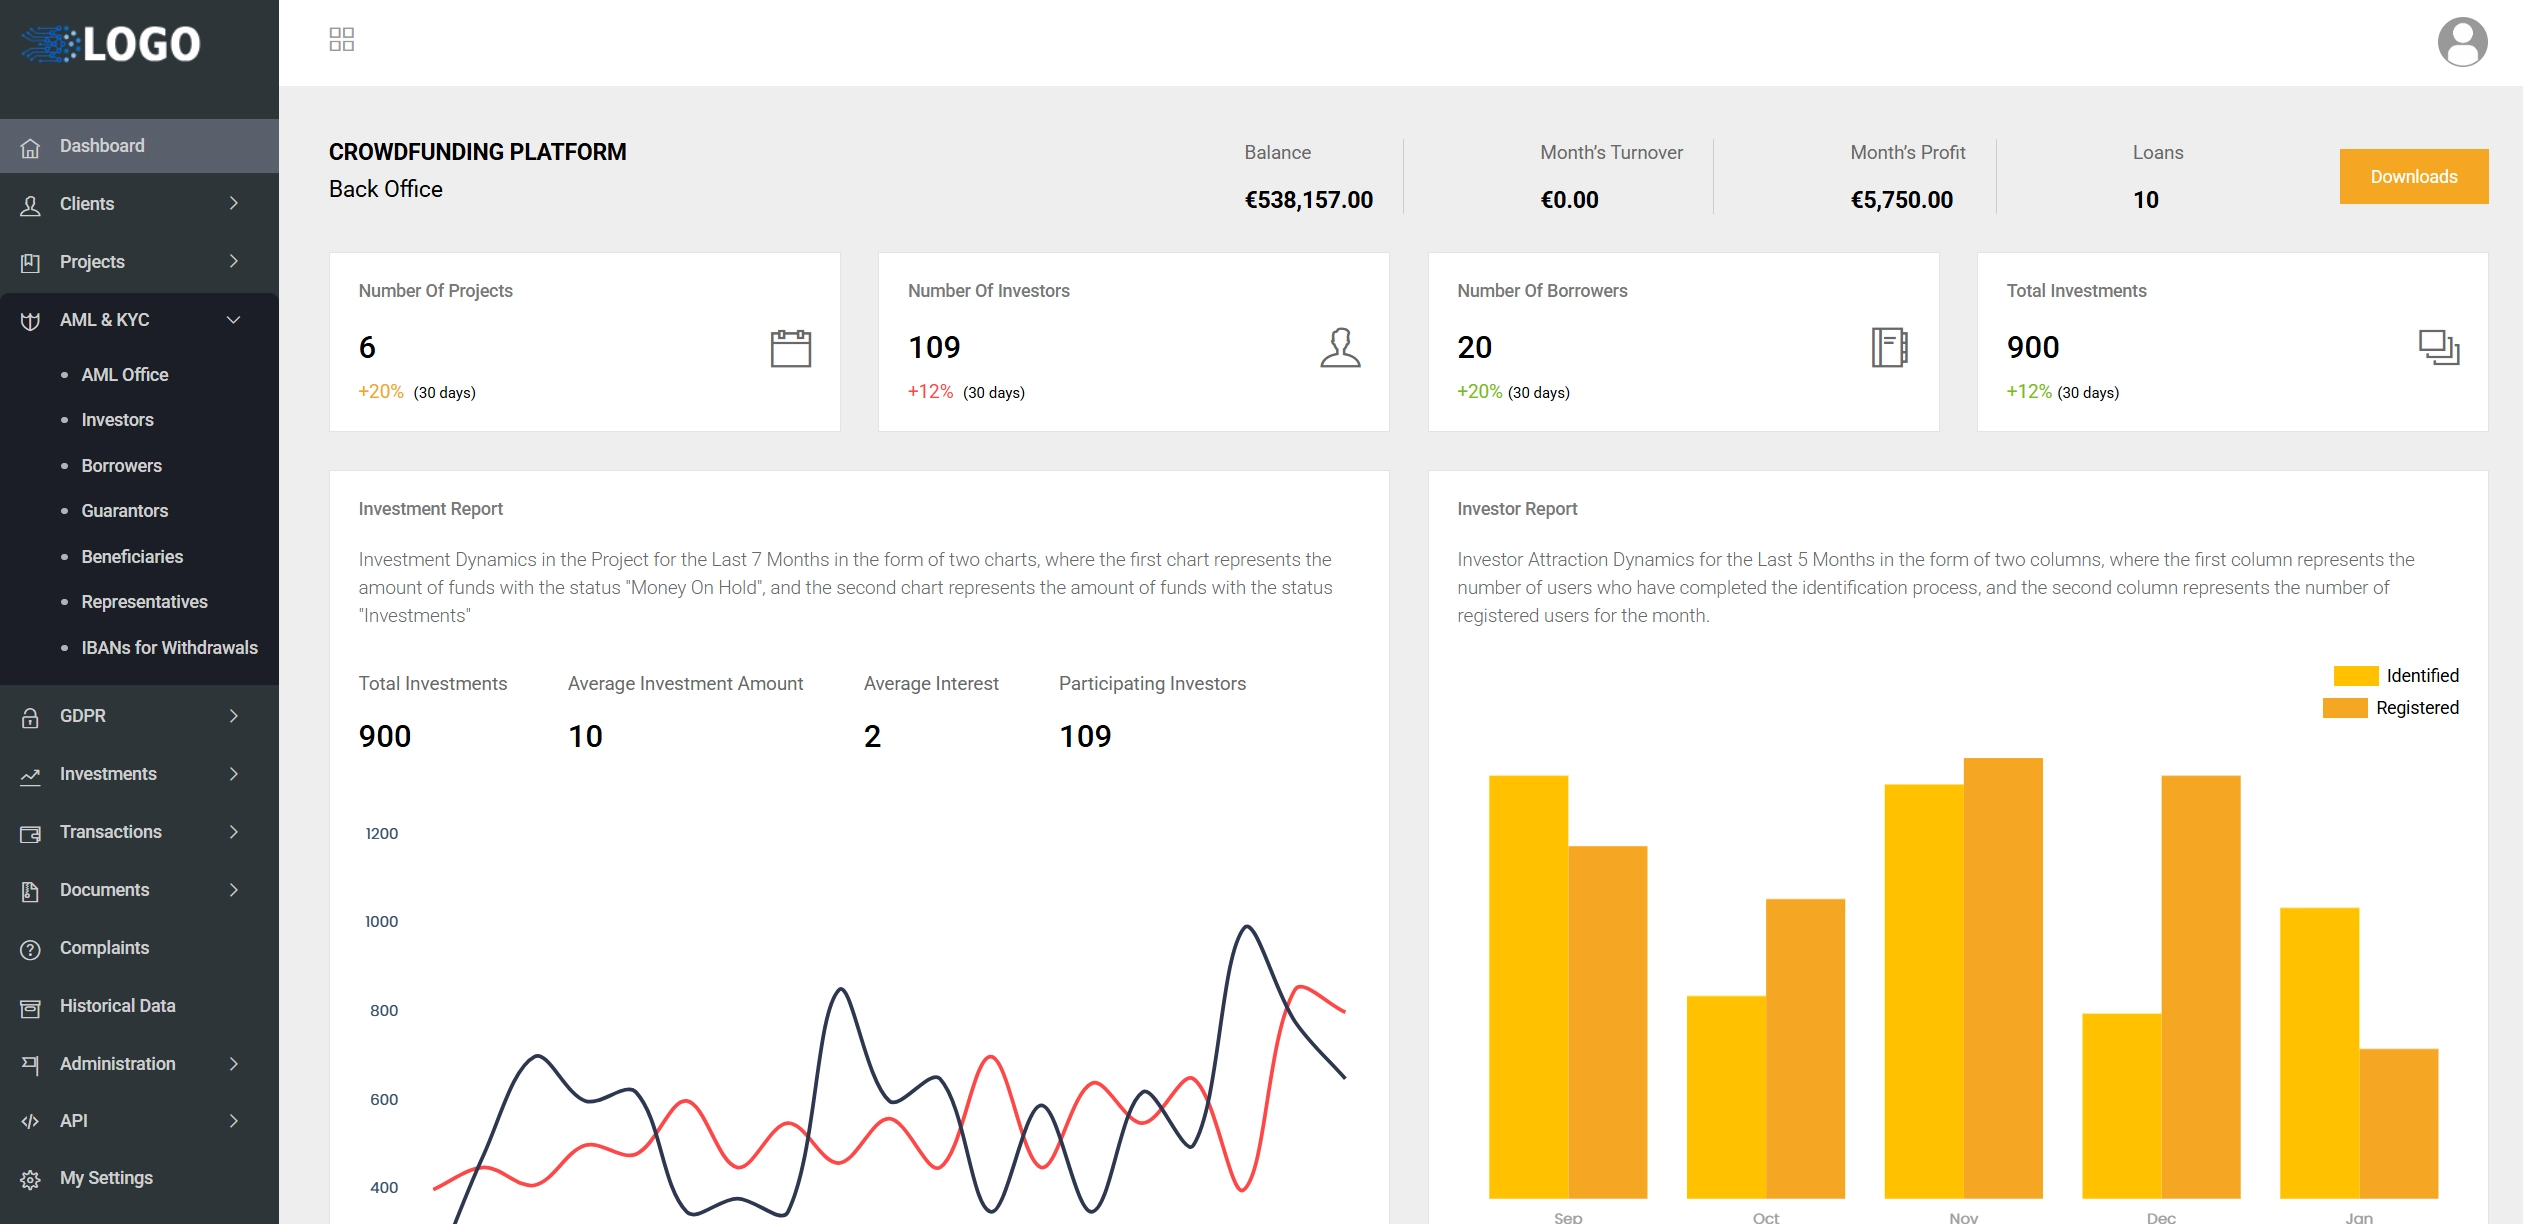Click the person icon in Investors card
This screenshot has height=1224, width=2523.
point(1340,348)
